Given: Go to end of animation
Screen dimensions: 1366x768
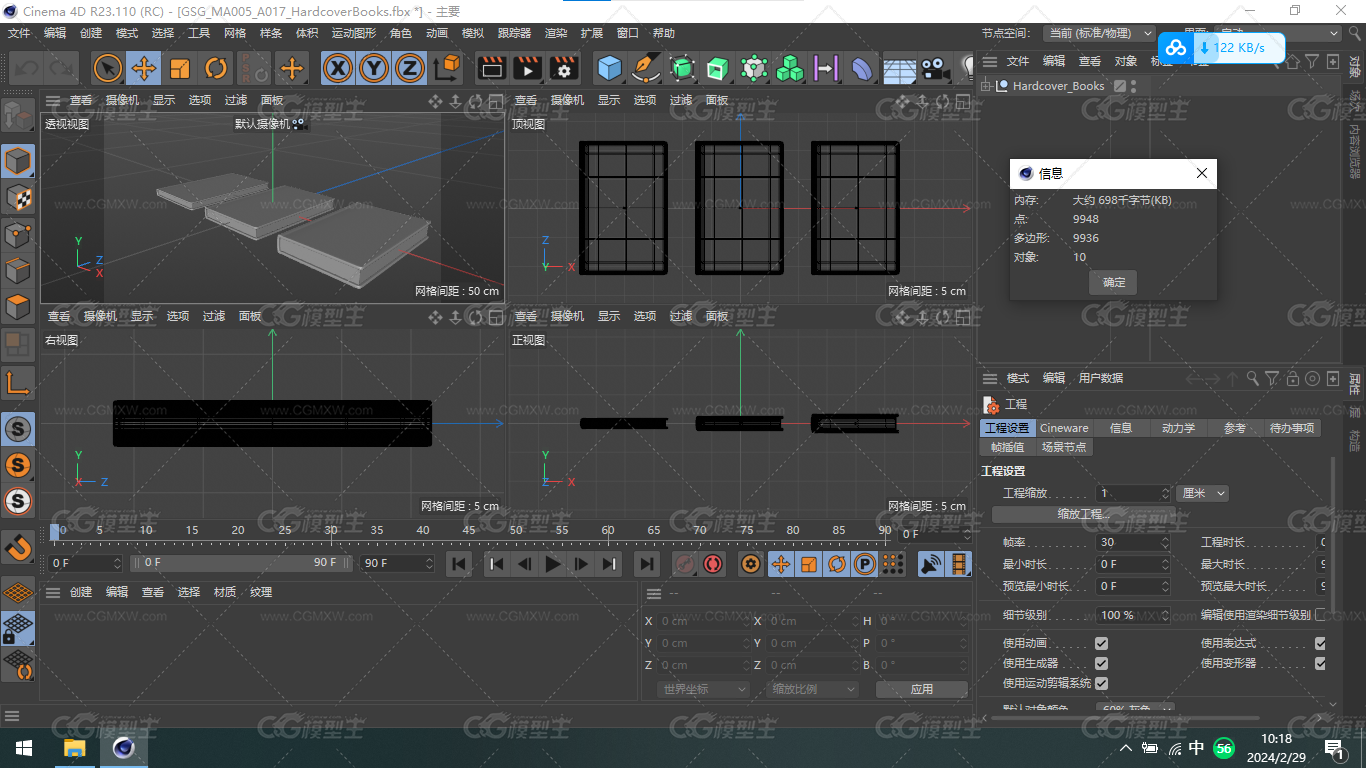Looking at the screenshot, I should [x=647, y=564].
